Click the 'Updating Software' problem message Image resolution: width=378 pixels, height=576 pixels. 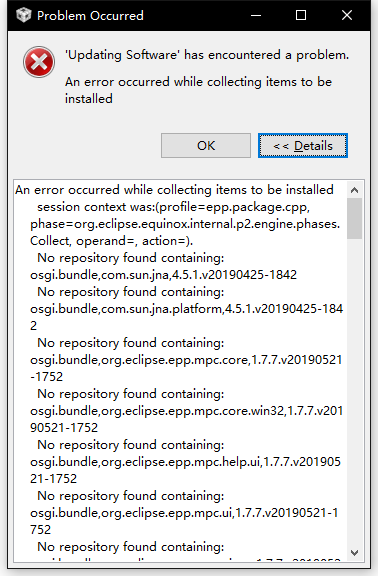207,55
